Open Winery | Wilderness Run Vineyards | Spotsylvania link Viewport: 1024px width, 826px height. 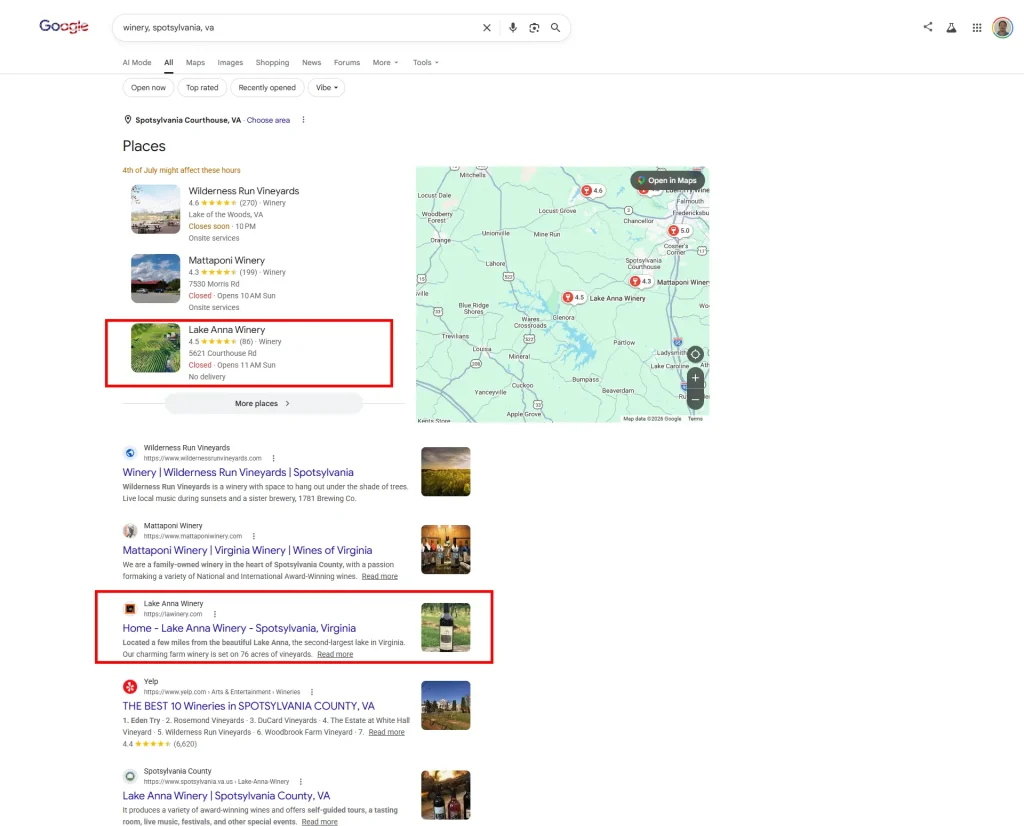pos(238,472)
